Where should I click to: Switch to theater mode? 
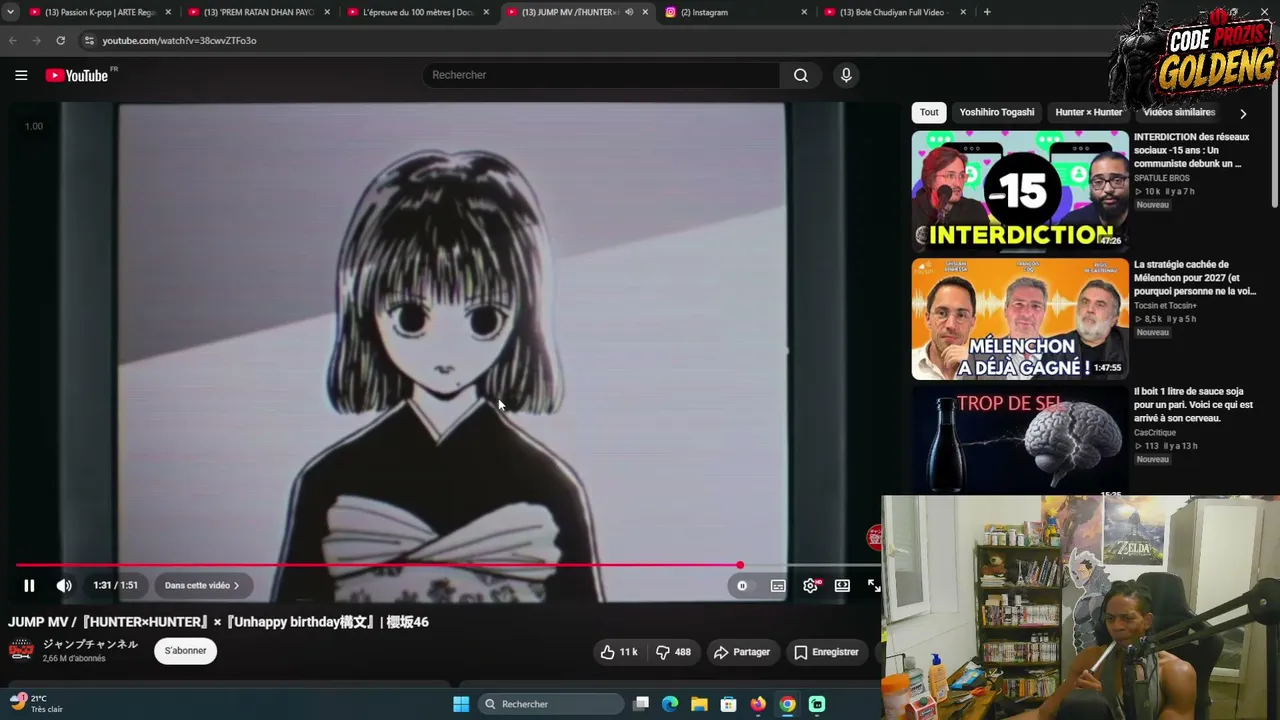pos(842,586)
